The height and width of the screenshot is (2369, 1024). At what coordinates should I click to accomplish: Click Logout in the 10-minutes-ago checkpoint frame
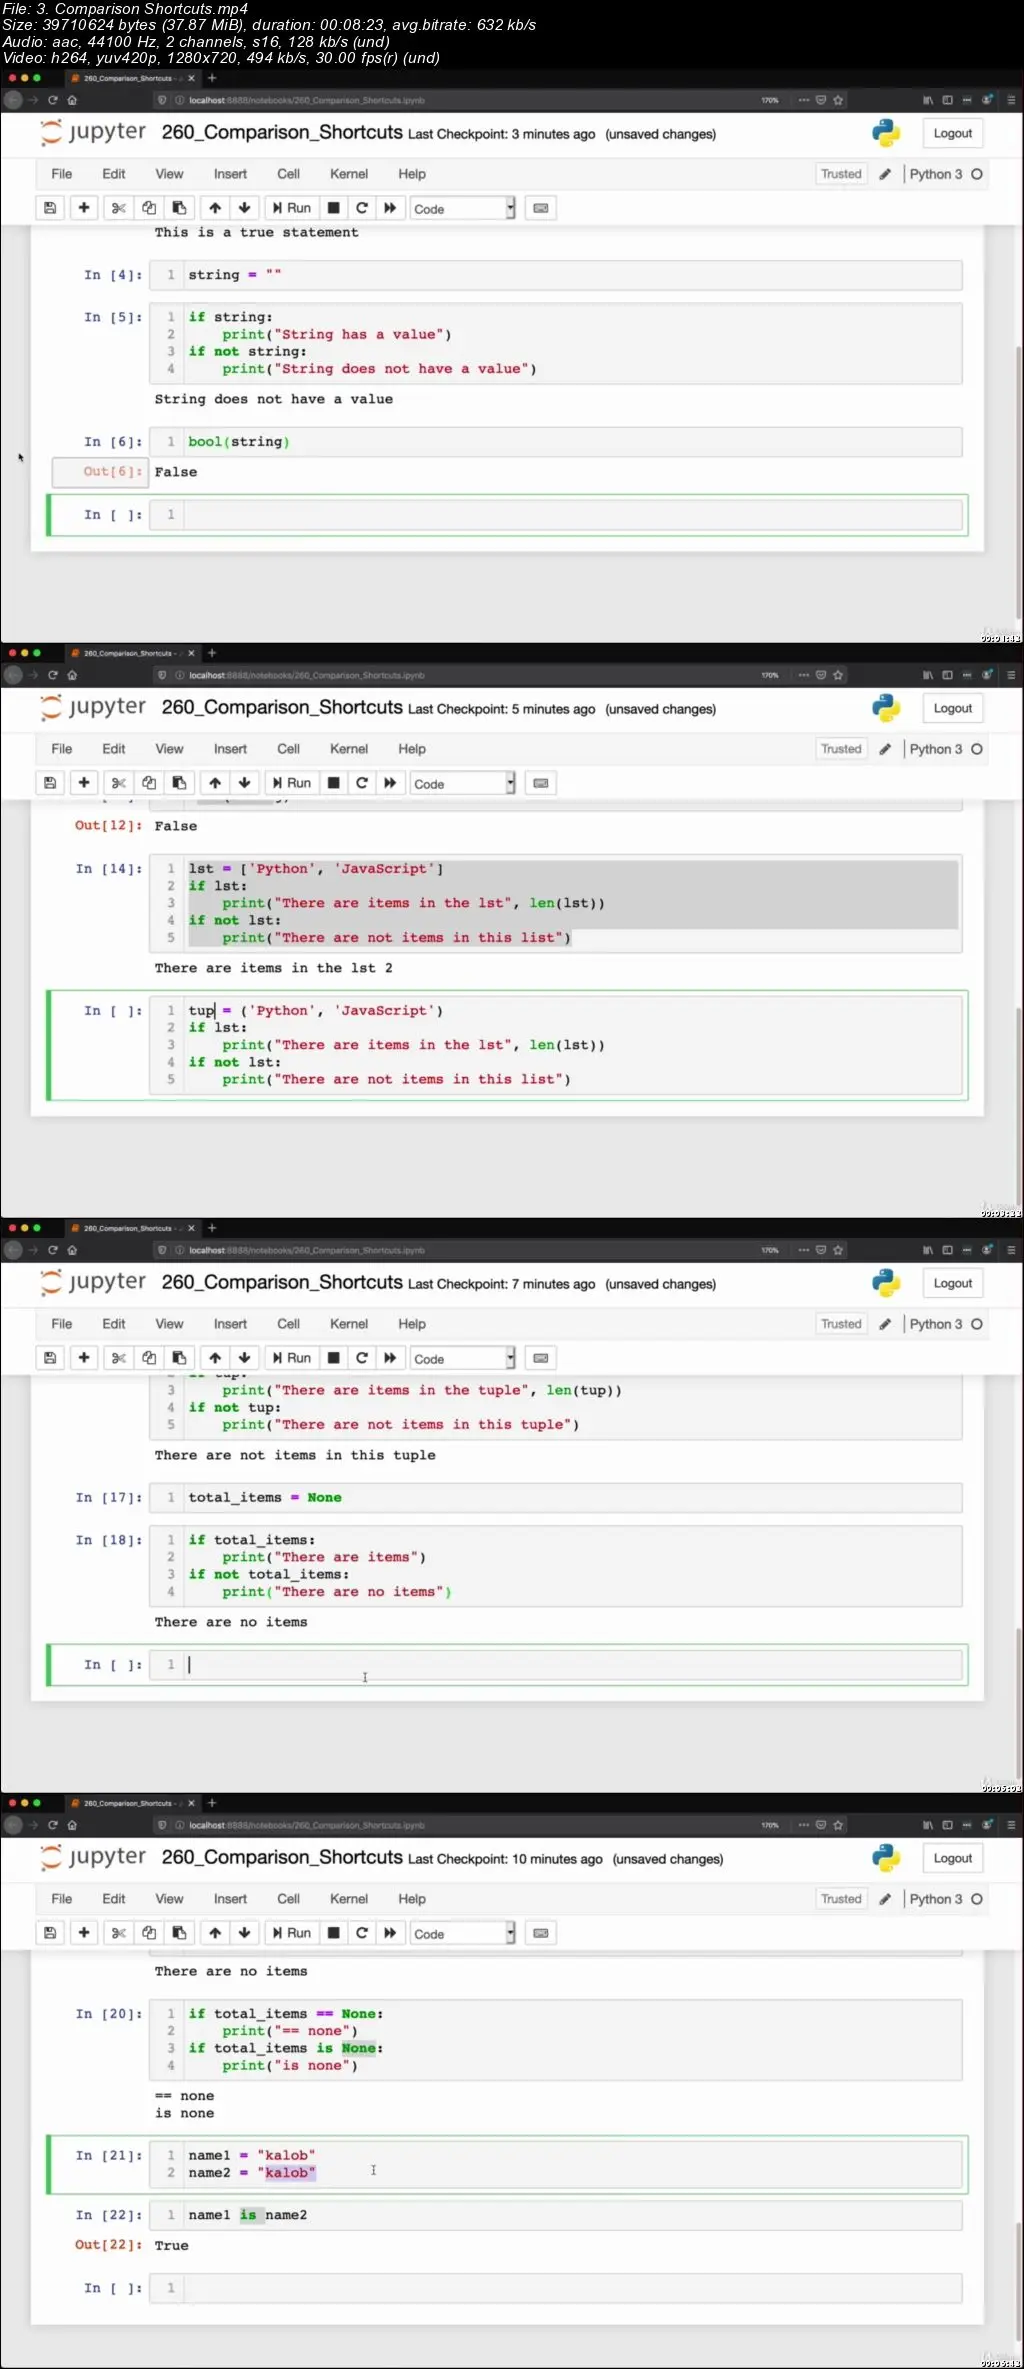tap(952, 1858)
